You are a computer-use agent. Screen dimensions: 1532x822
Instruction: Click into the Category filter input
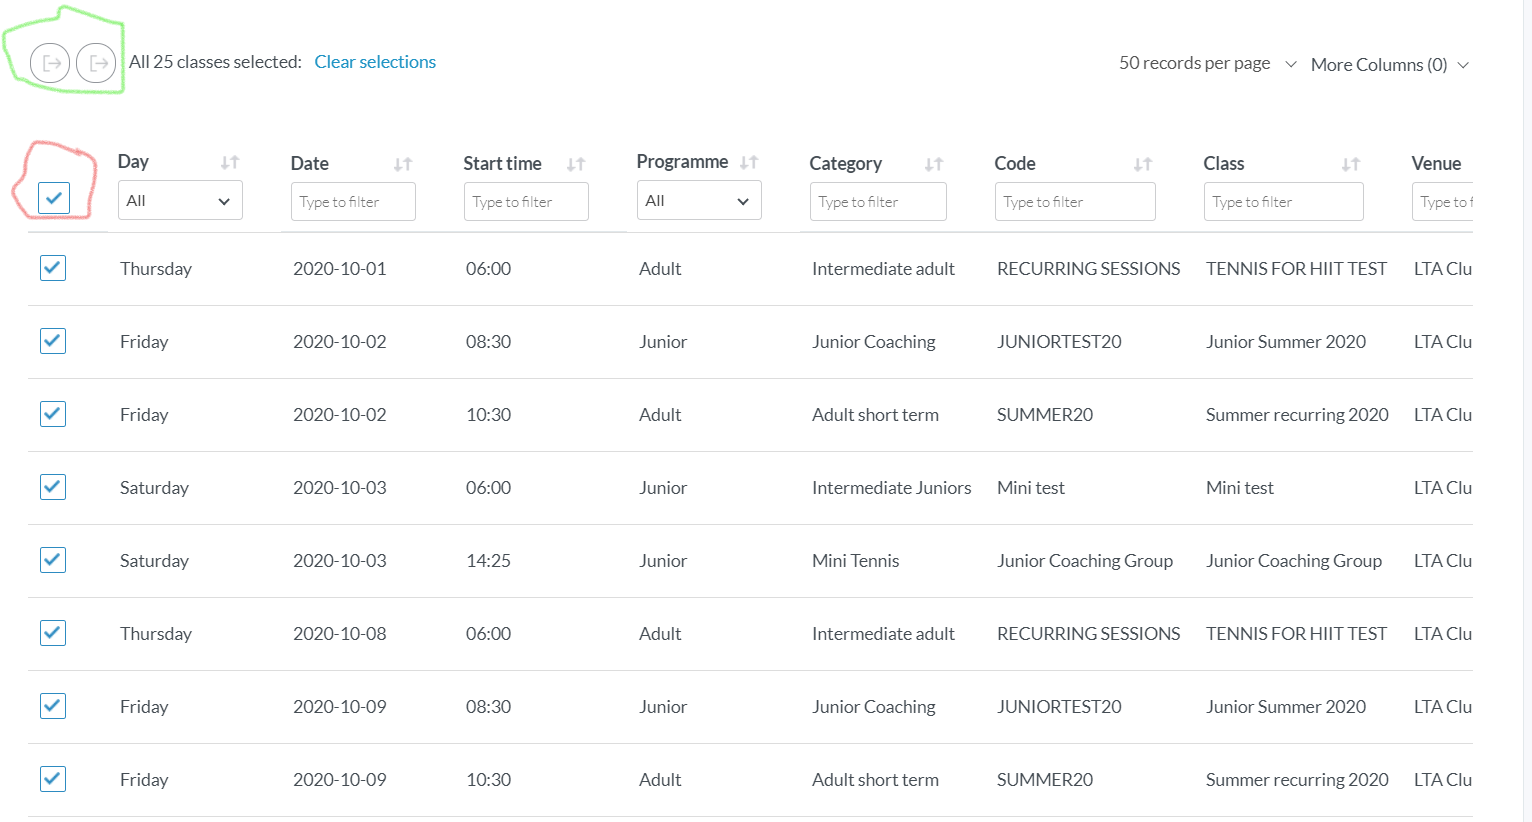coord(878,202)
